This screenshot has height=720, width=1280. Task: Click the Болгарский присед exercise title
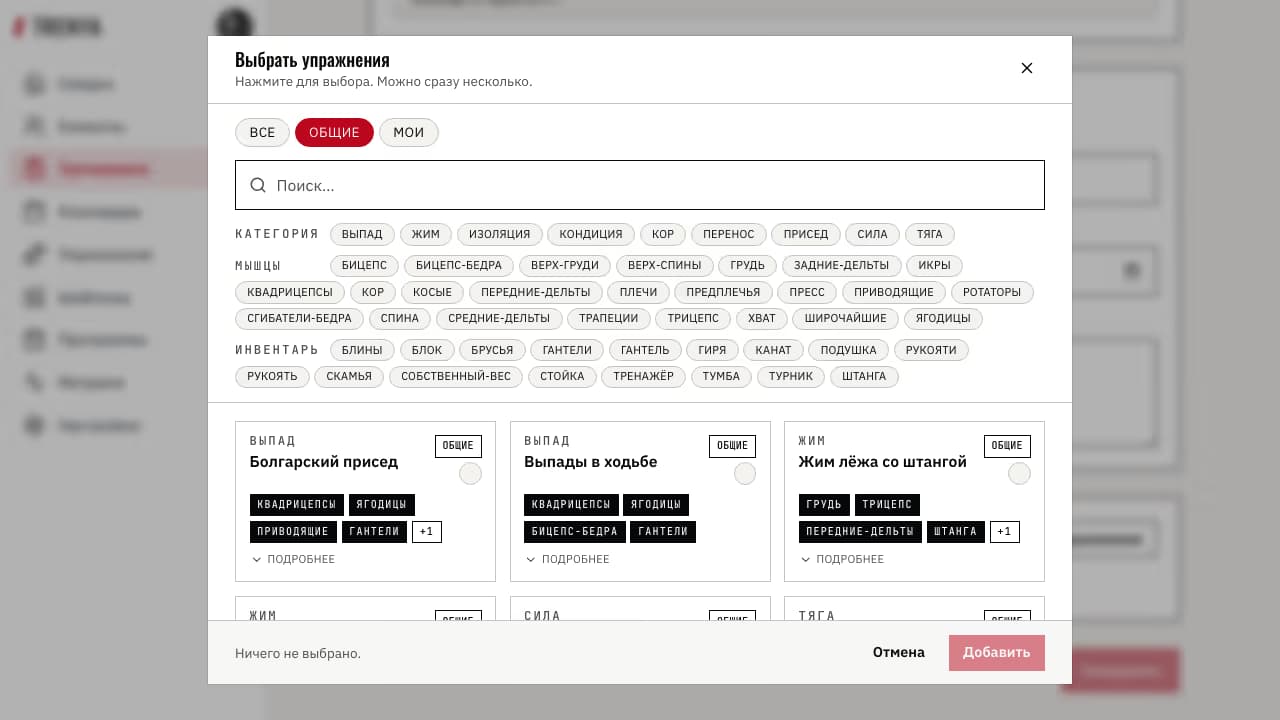pos(324,462)
